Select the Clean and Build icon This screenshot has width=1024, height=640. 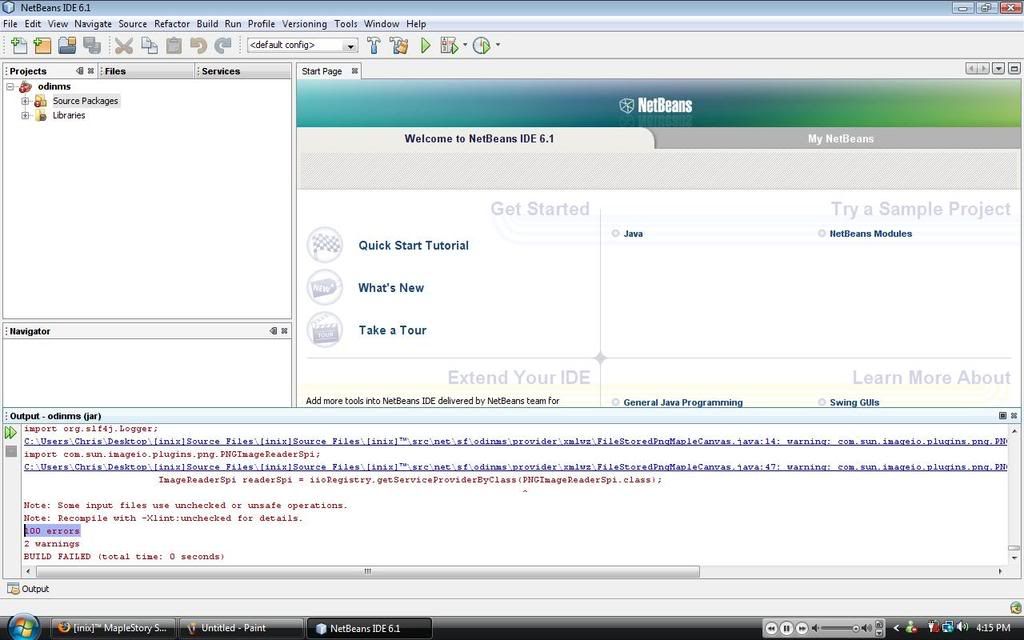click(398, 44)
